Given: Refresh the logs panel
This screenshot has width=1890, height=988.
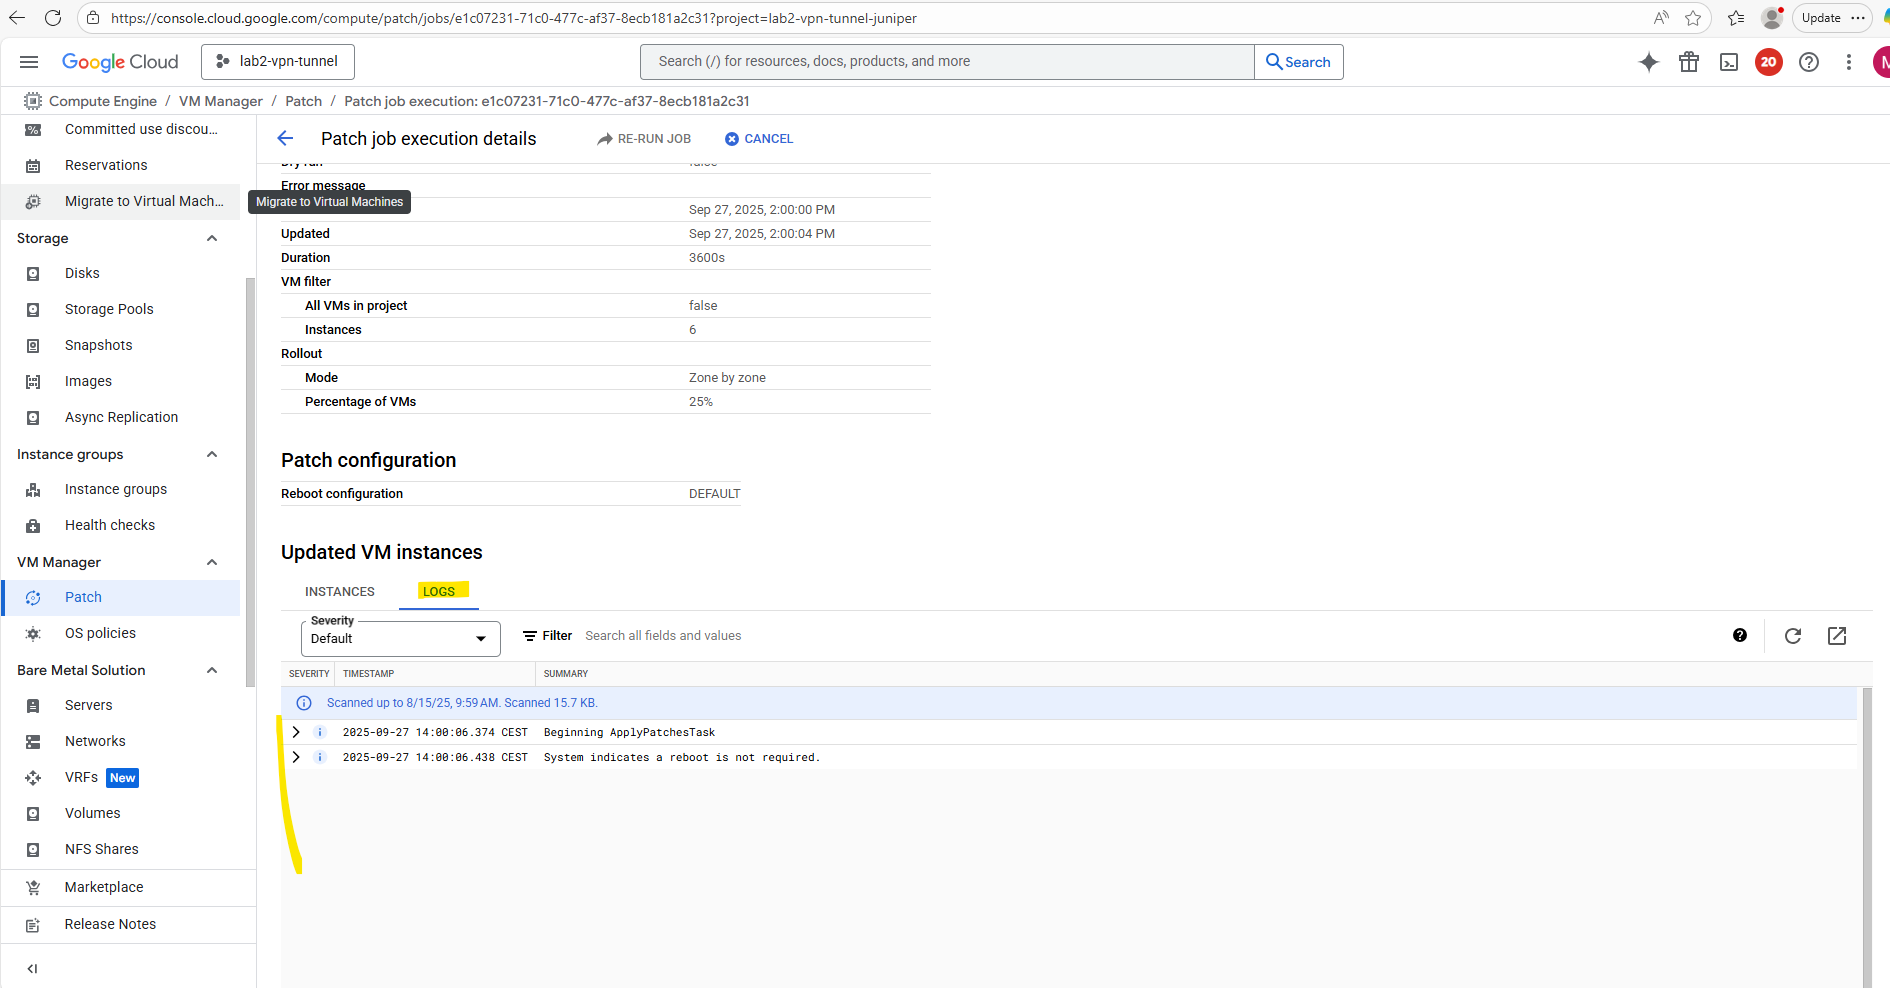Looking at the screenshot, I should pyautogui.click(x=1793, y=636).
